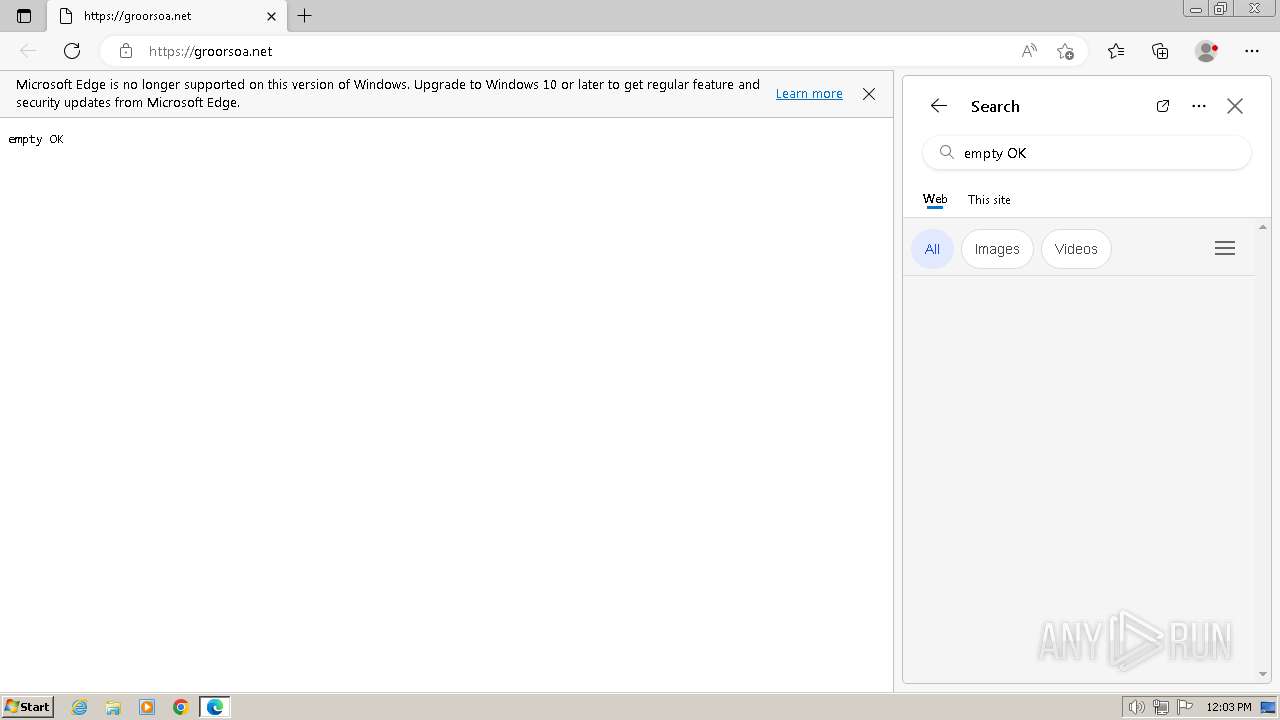Select the 'empty OK' page text
This screenshot has width=1280, height=720.
[36, 140]
